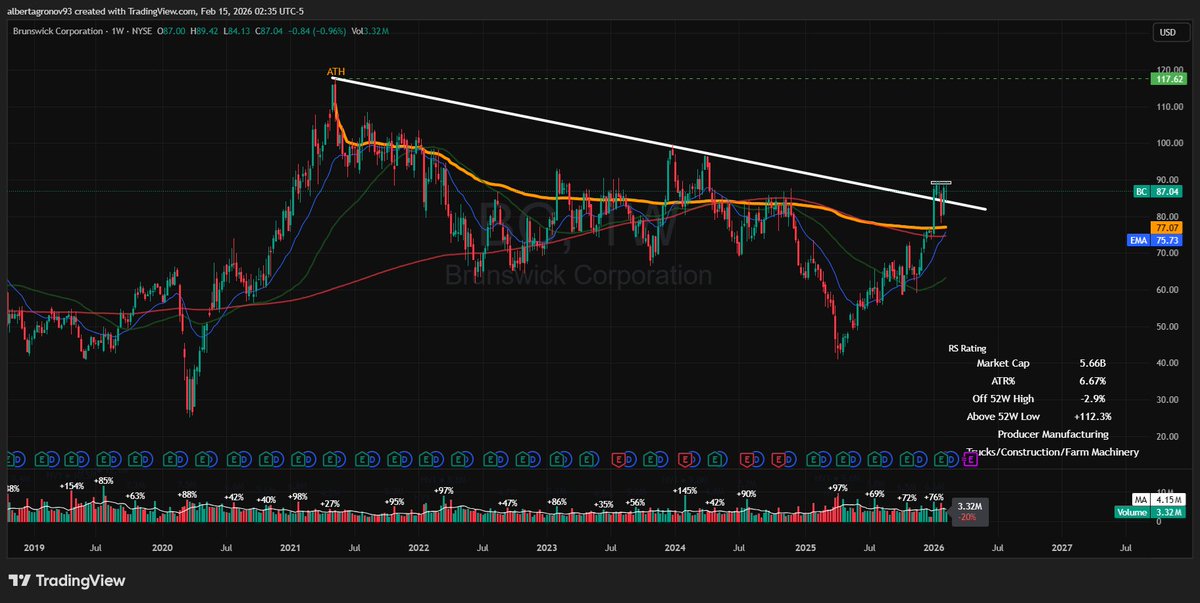
Task: Select the white descending trendline
Action: tap(660, 143)
